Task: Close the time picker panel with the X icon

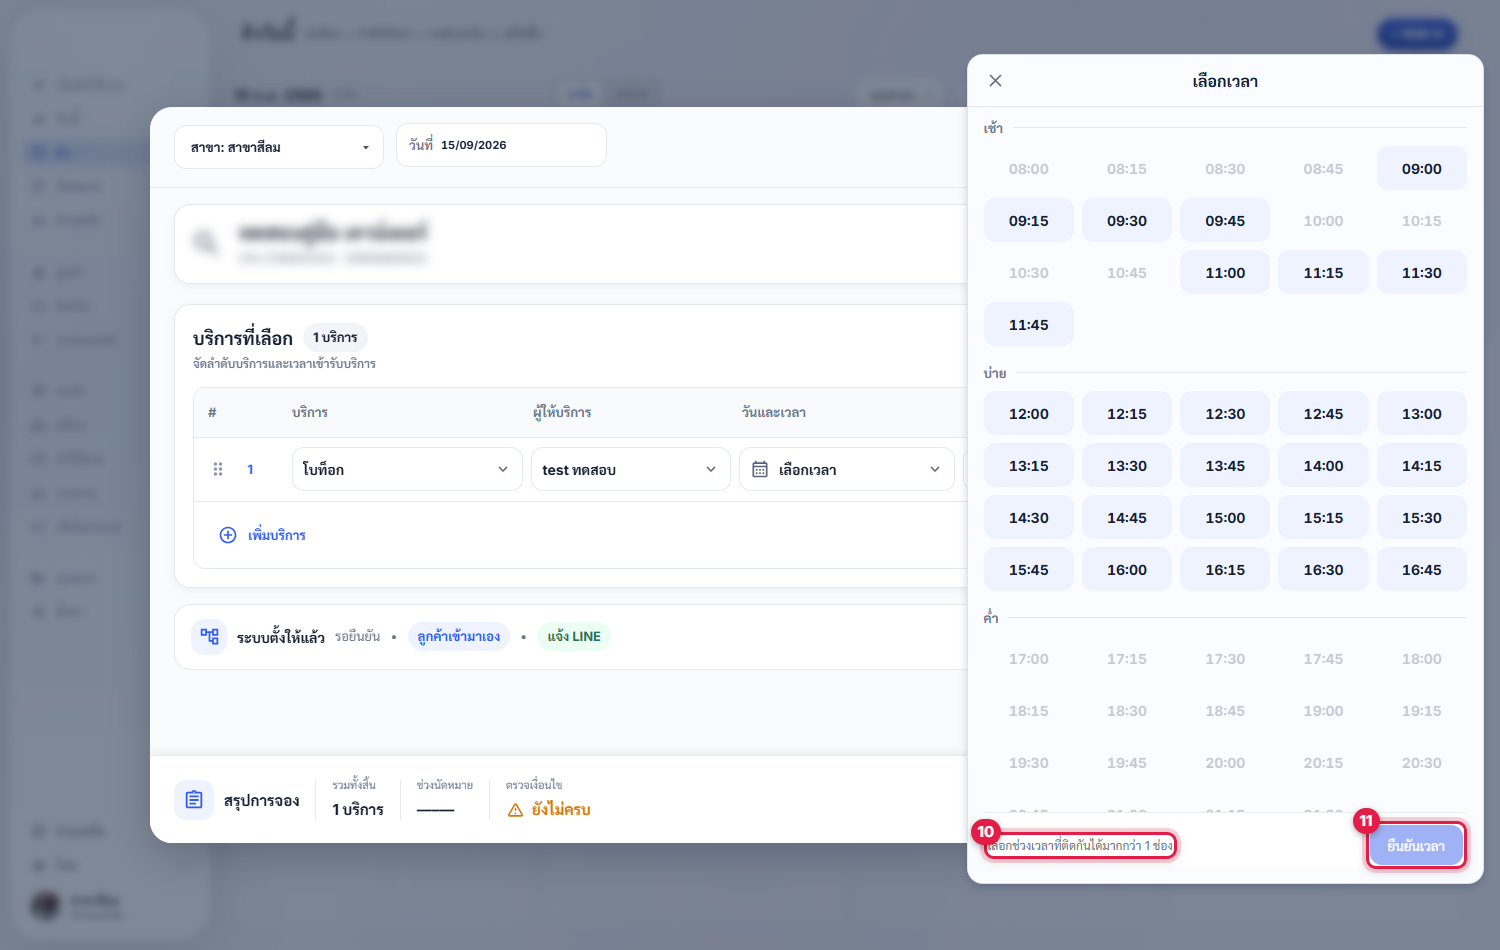Action: (995, 81)
